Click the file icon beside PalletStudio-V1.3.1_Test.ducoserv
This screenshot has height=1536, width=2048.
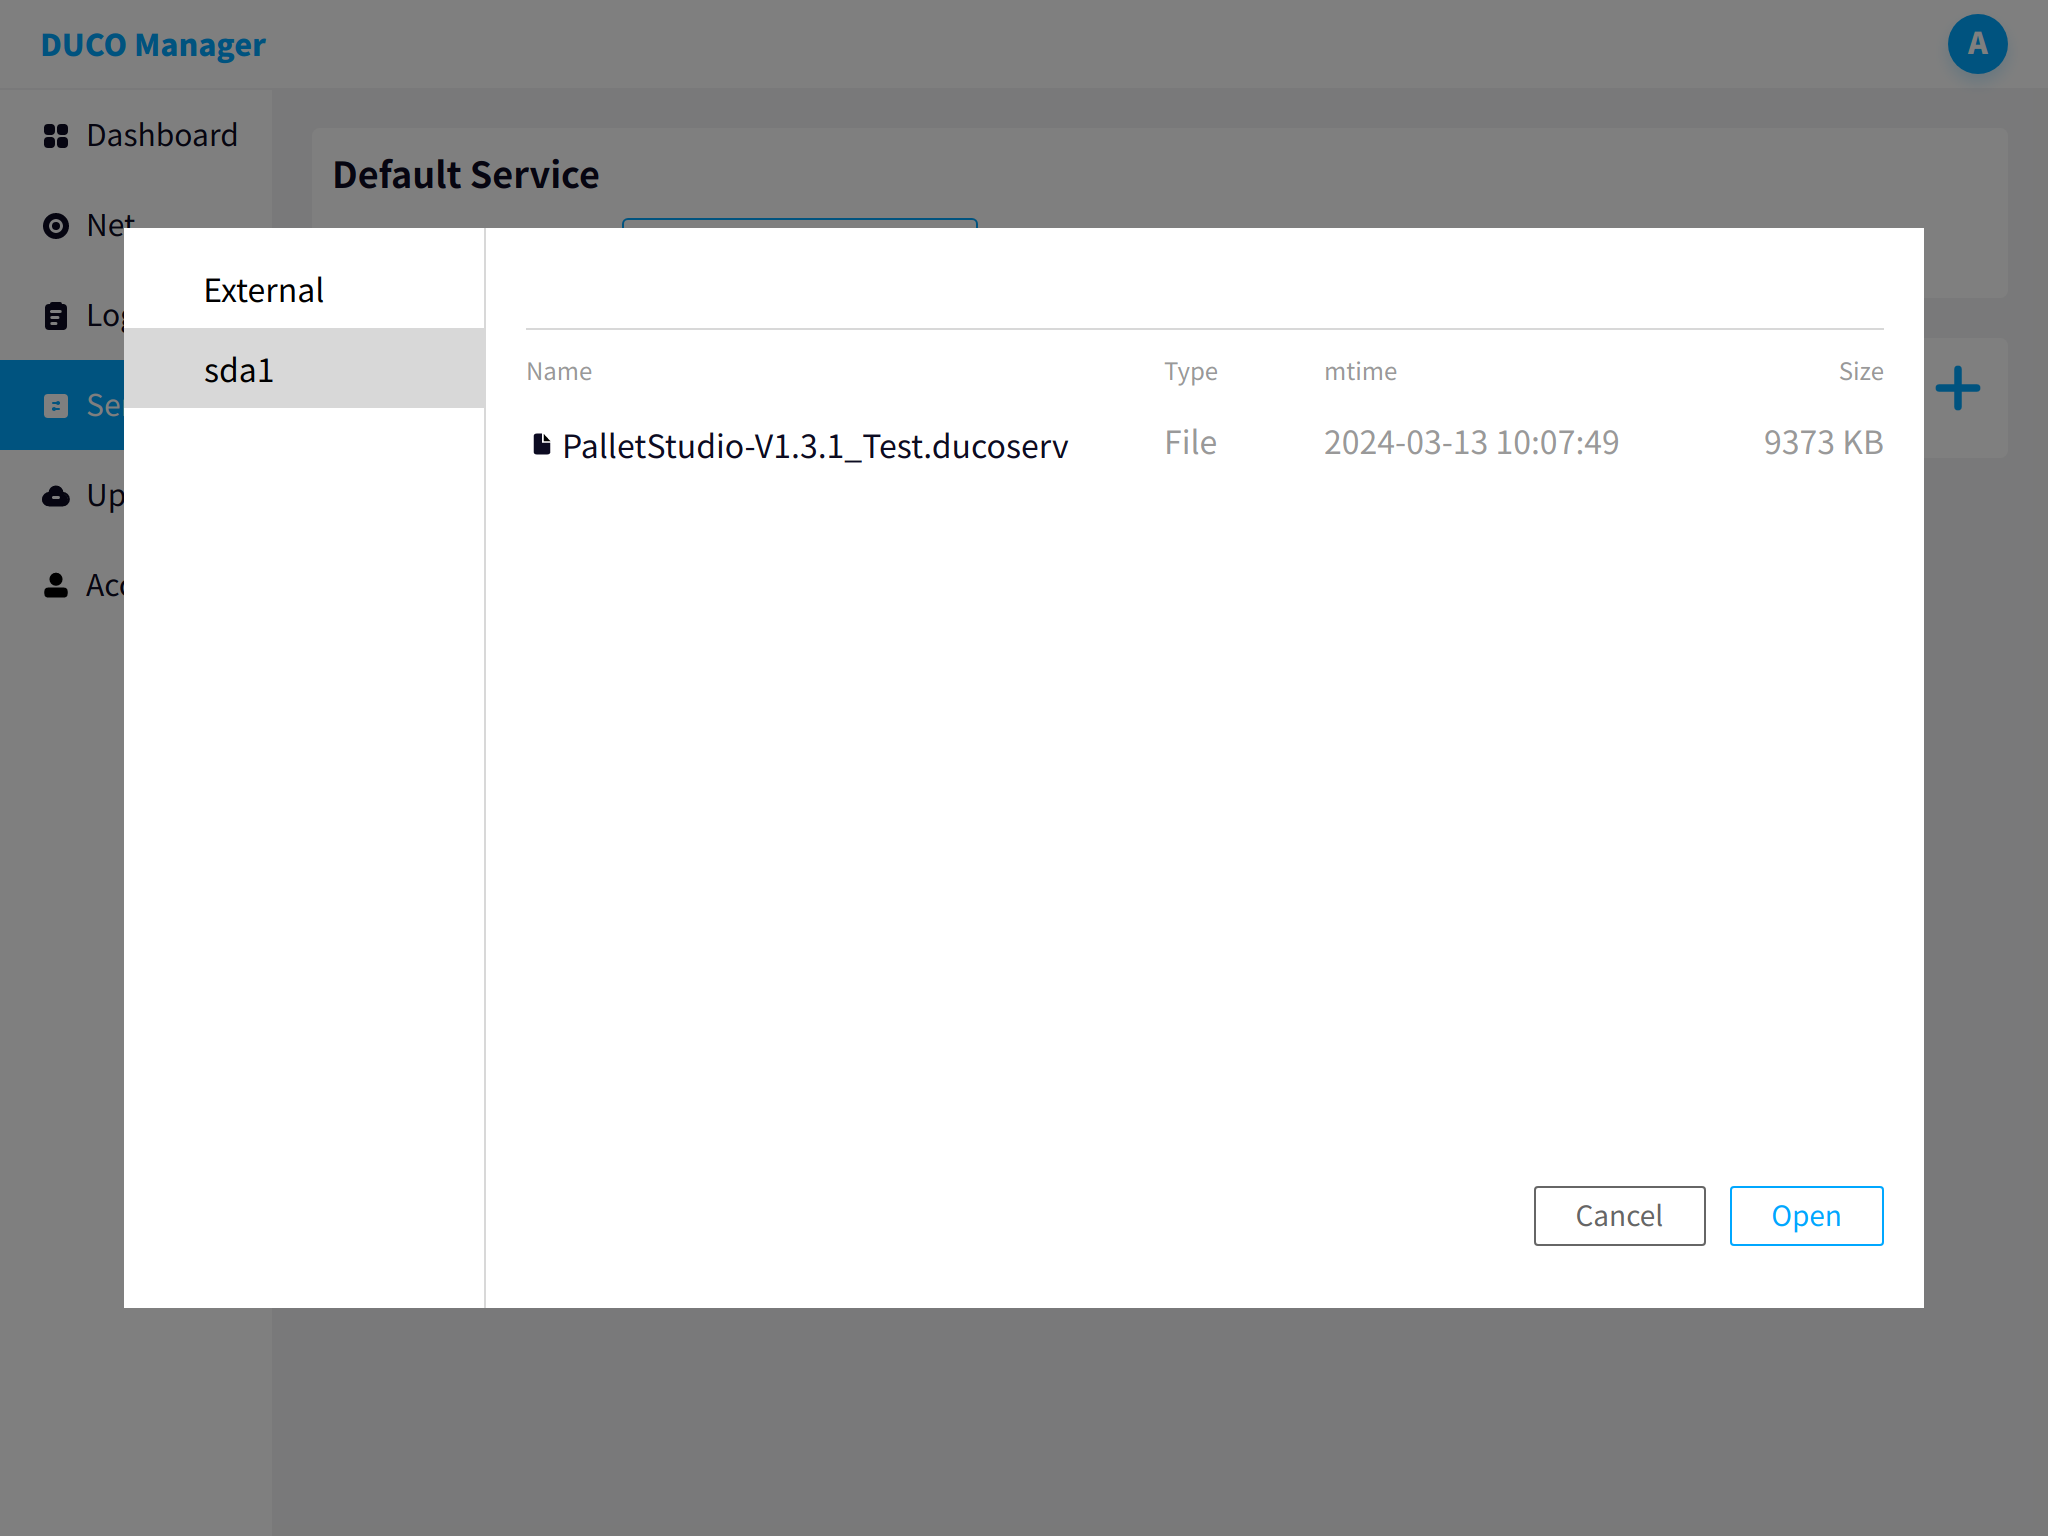[x=541, y=444]
